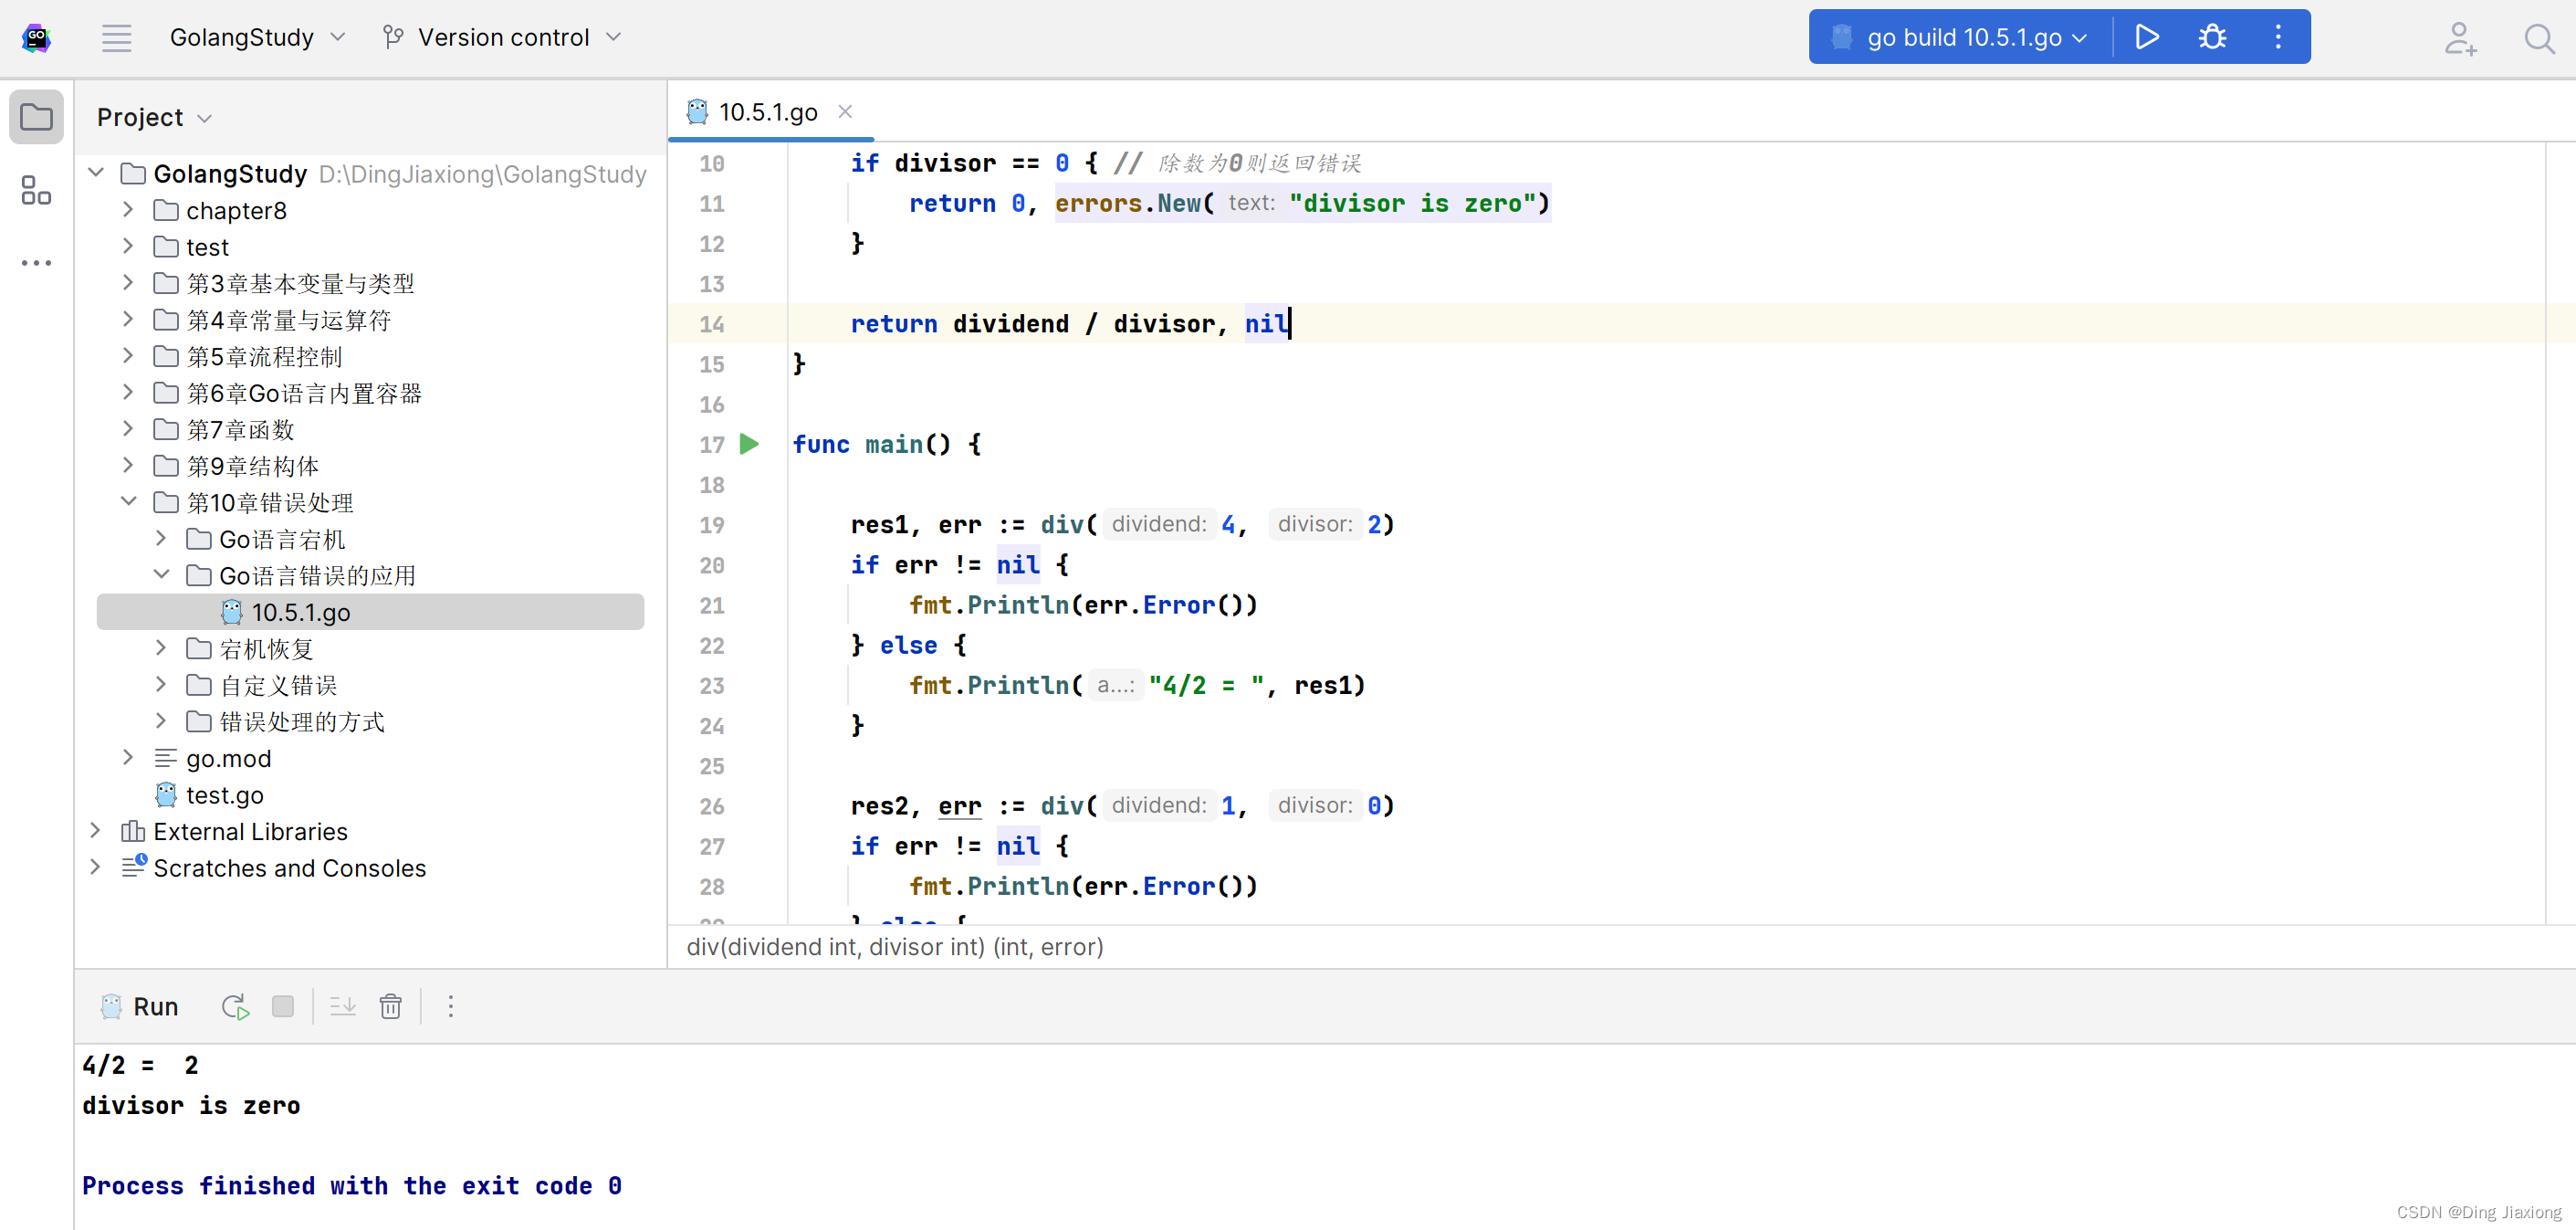Collapse the GolangStudy root folder
The width and height of the screenshot is (2576, 1230).
pos(96,173)
